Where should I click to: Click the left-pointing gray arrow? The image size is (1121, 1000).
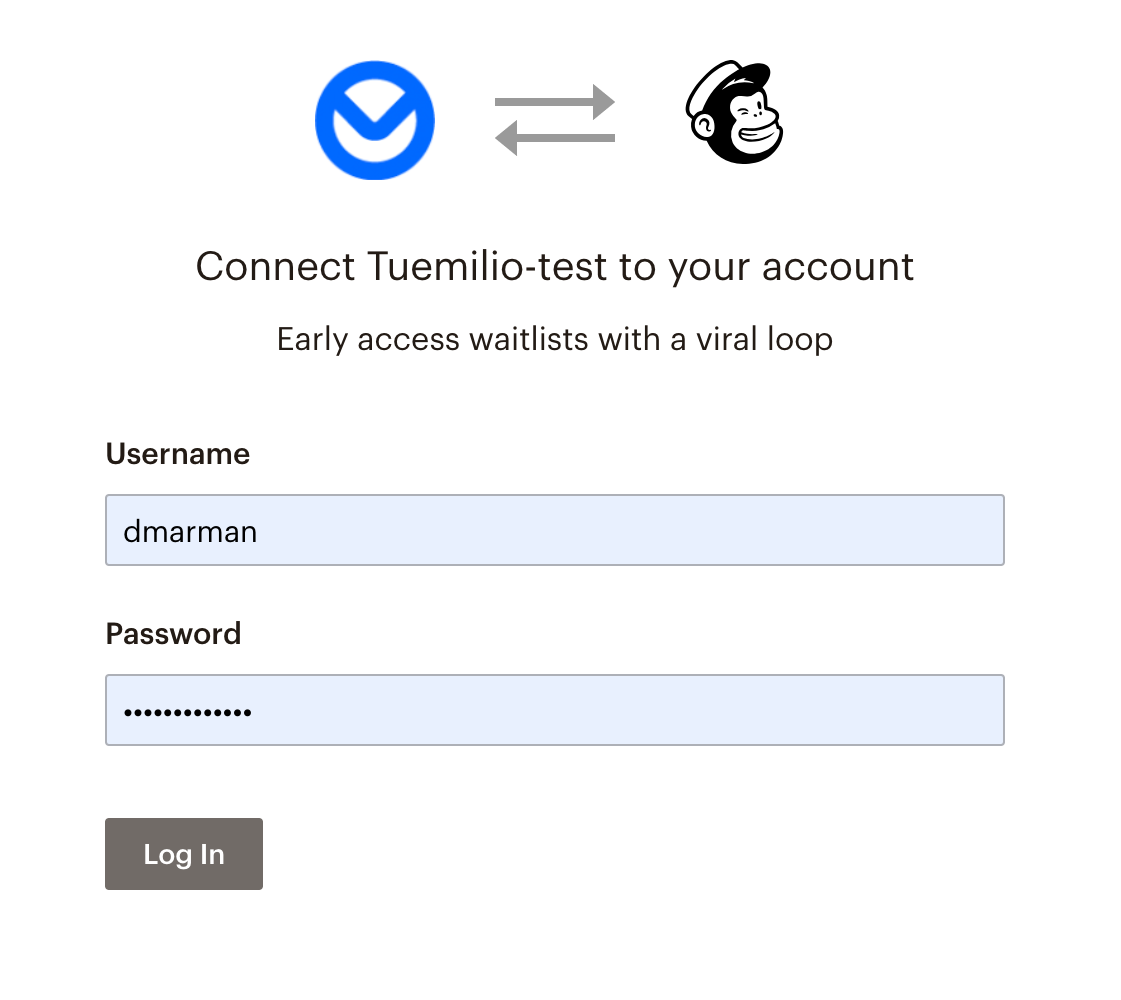(555, 138)
